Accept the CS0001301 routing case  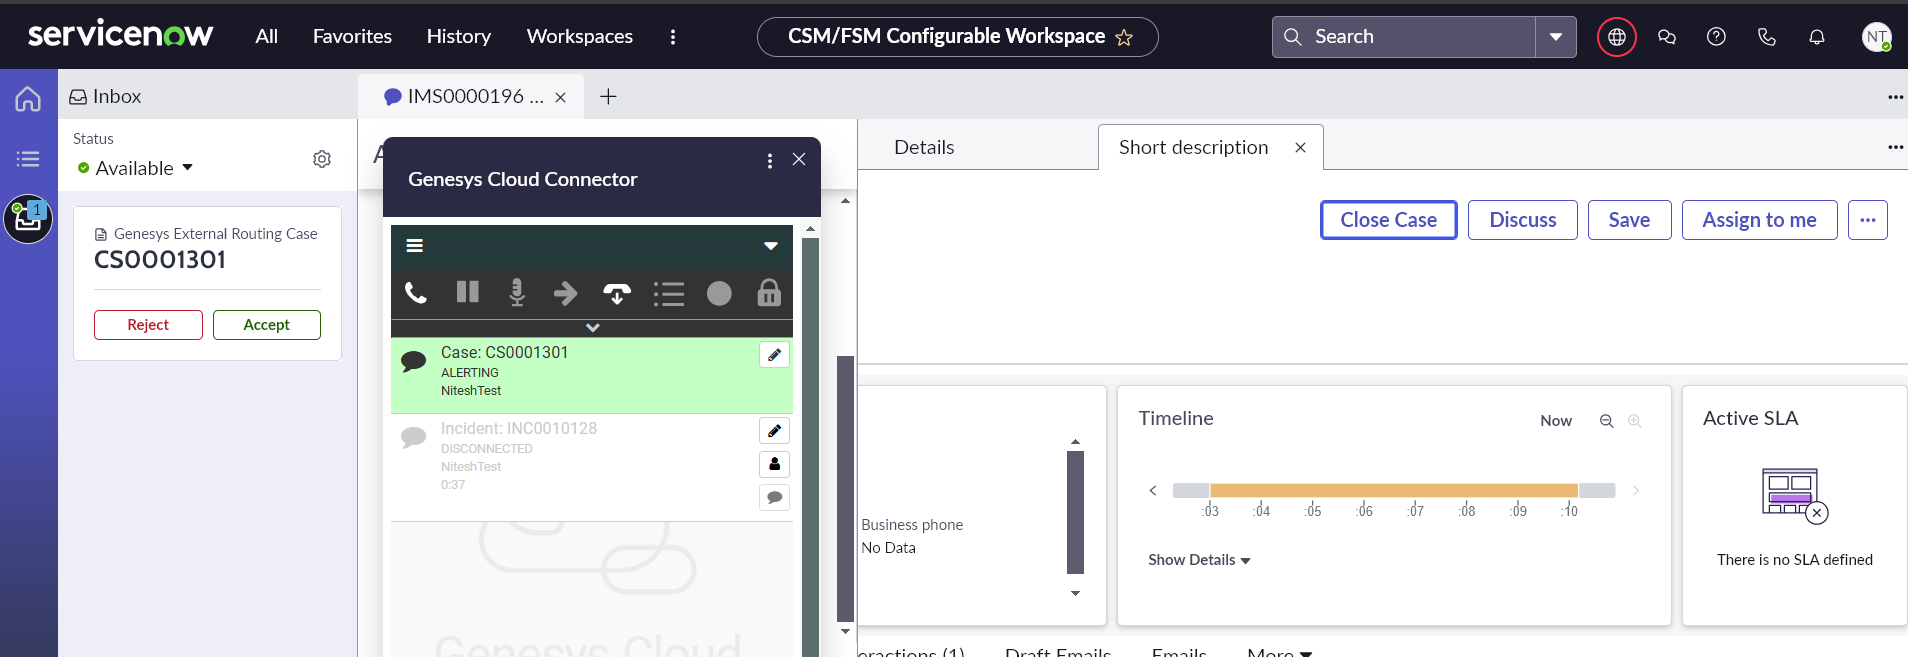coord(266,325)
